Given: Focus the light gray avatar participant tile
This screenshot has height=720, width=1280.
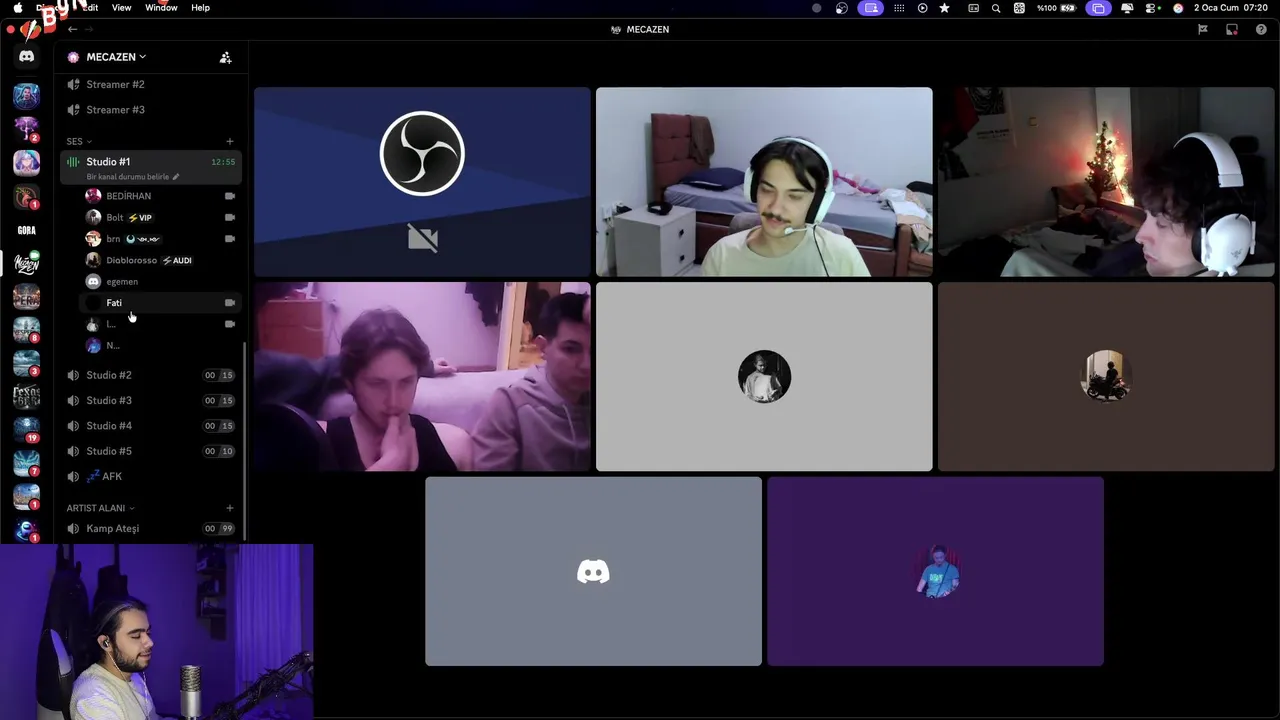Looking at the screenshot, I should tap(764, 376).
